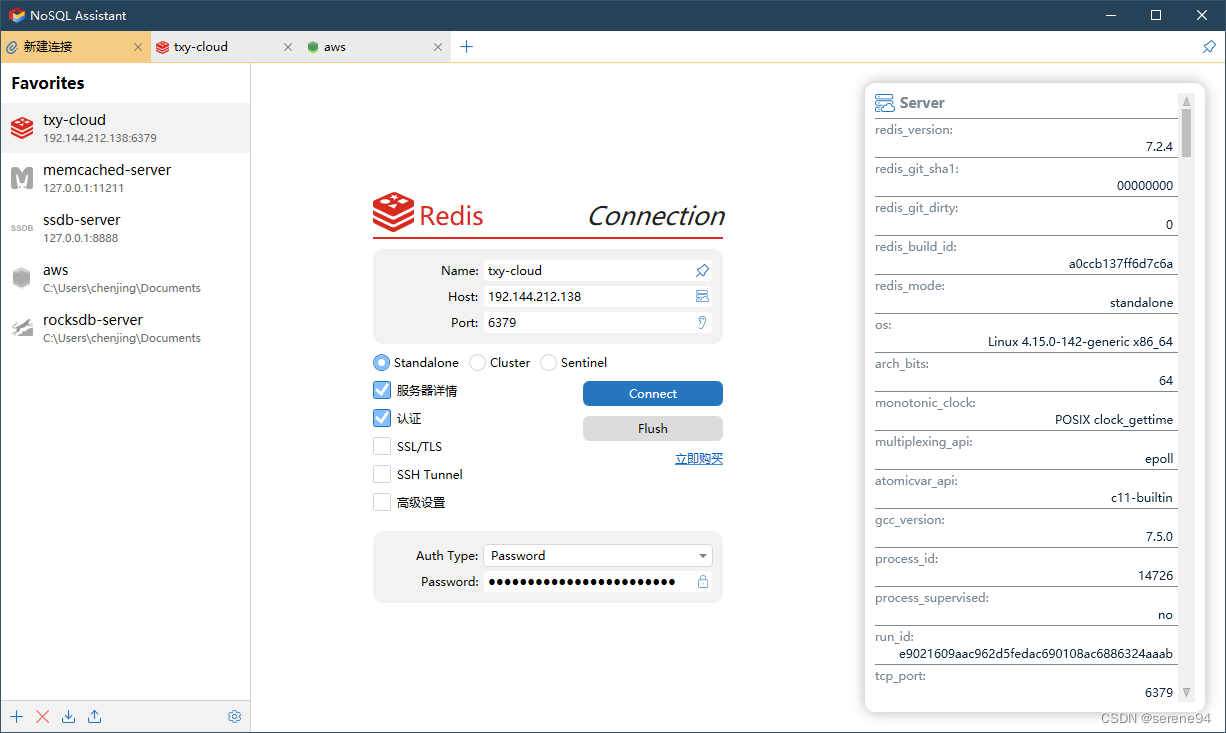The image size is (1226, 733).
Task: Enable the SSL/TLS checkbox
Action: pyautogui.click(x=382, y=447)
